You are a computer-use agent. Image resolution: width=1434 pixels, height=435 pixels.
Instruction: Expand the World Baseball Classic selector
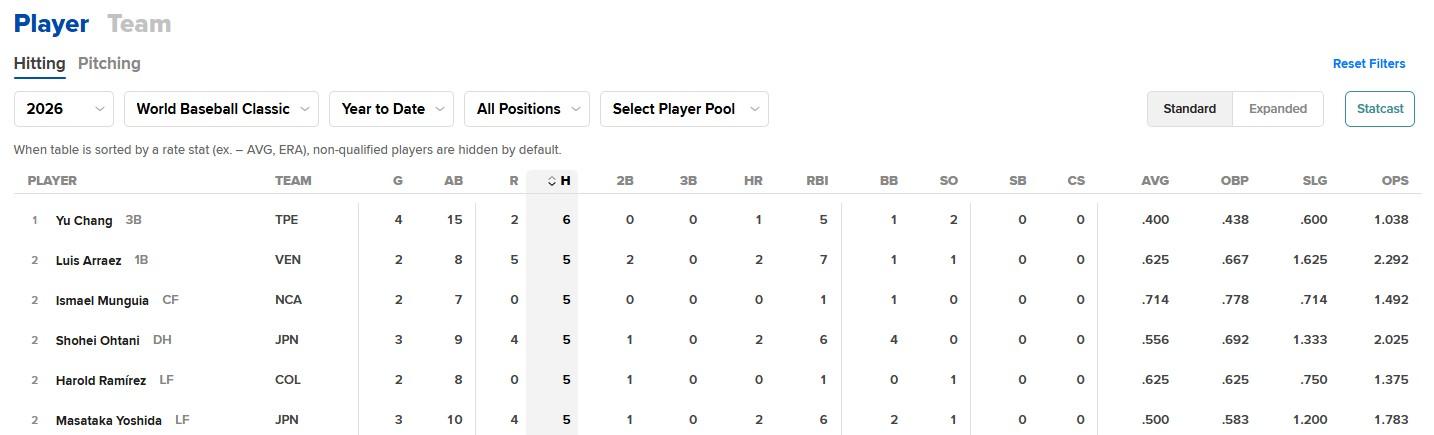tap(222, 109)
